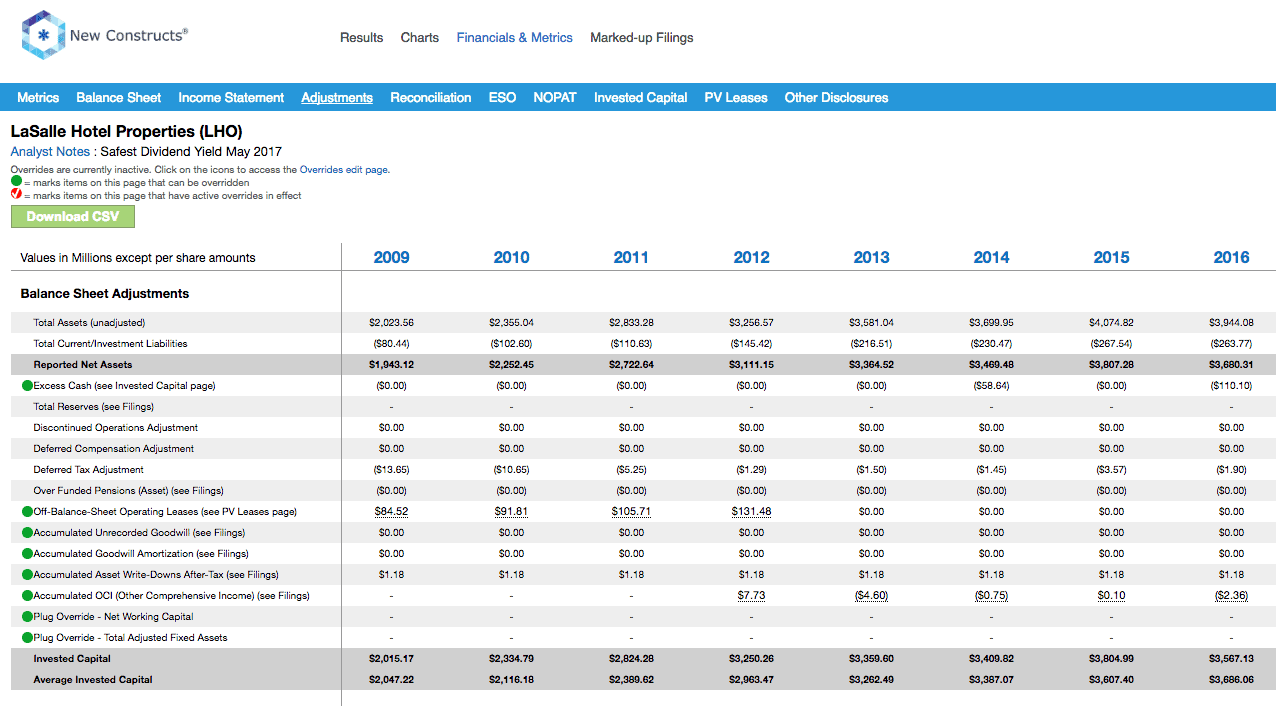Click the $131.48 operating leases value
The height and width of the screenshot is (706, 1276).
click(x=752, y=512)
